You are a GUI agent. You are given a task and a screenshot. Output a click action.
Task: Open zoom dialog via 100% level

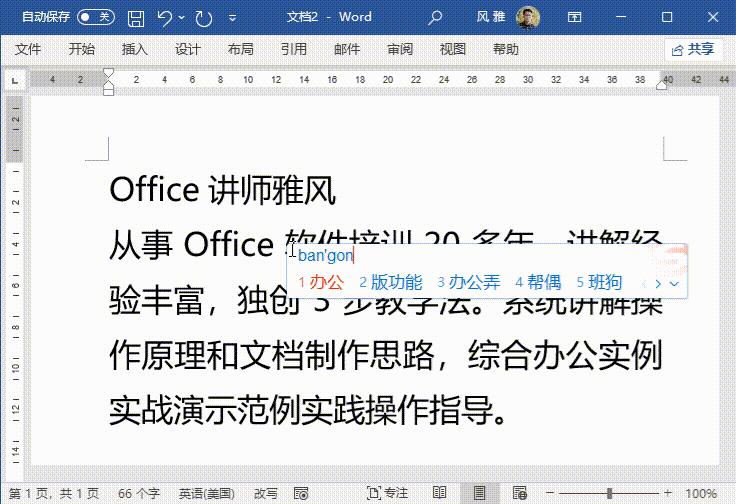[x=701, y=494]
